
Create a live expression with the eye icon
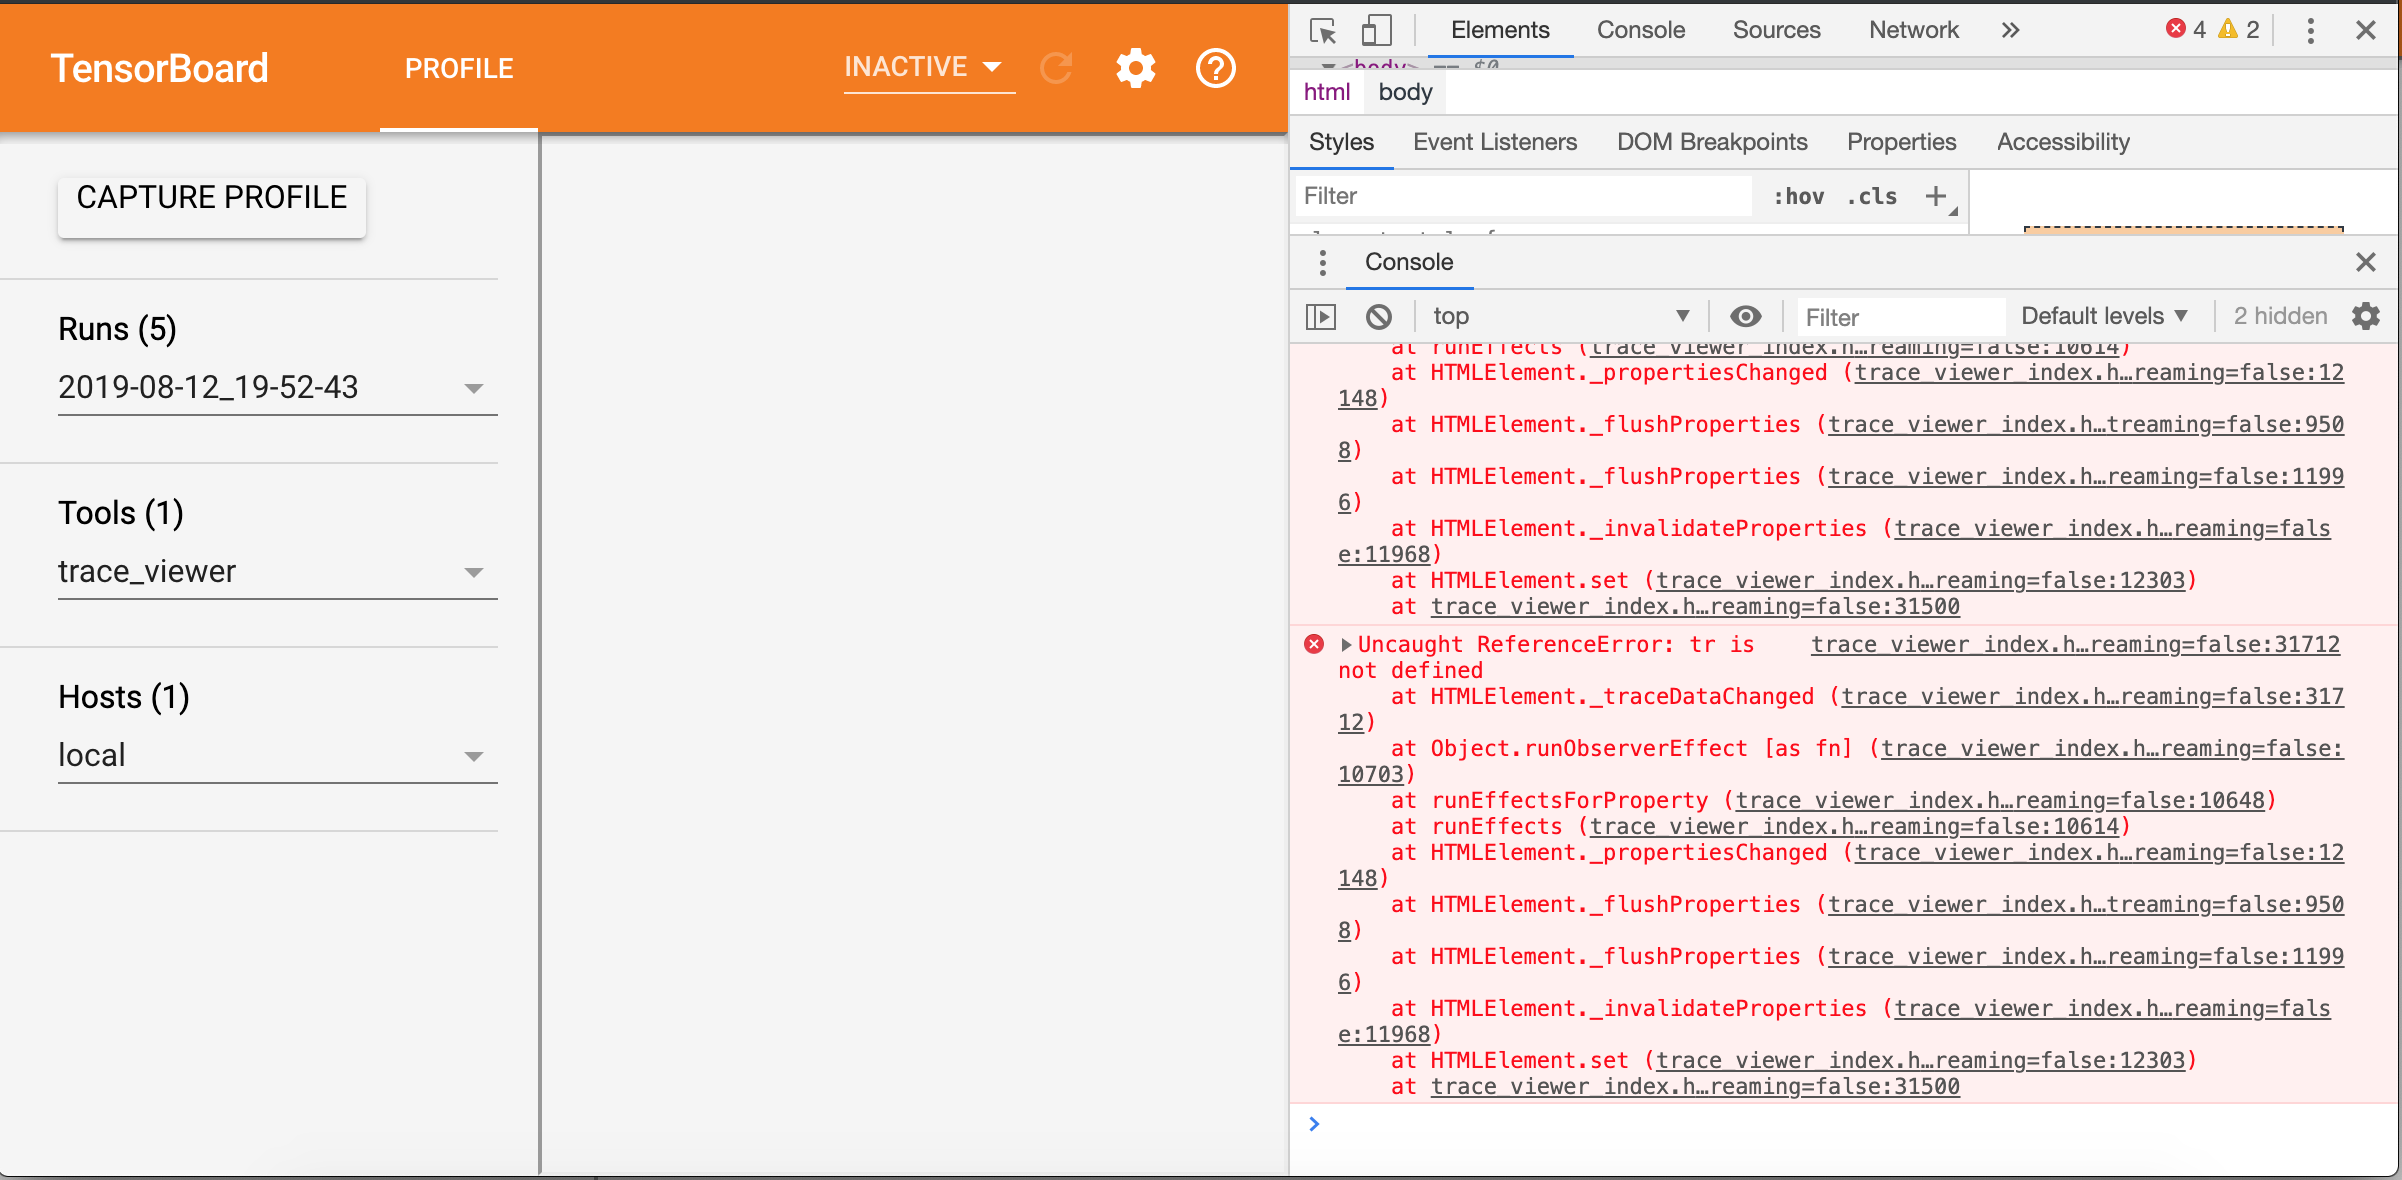(x=1746, y=316)
